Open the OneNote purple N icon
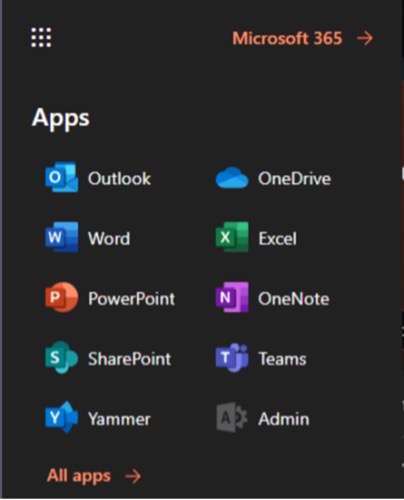This screenshot has height=500, width=404. 232,297
